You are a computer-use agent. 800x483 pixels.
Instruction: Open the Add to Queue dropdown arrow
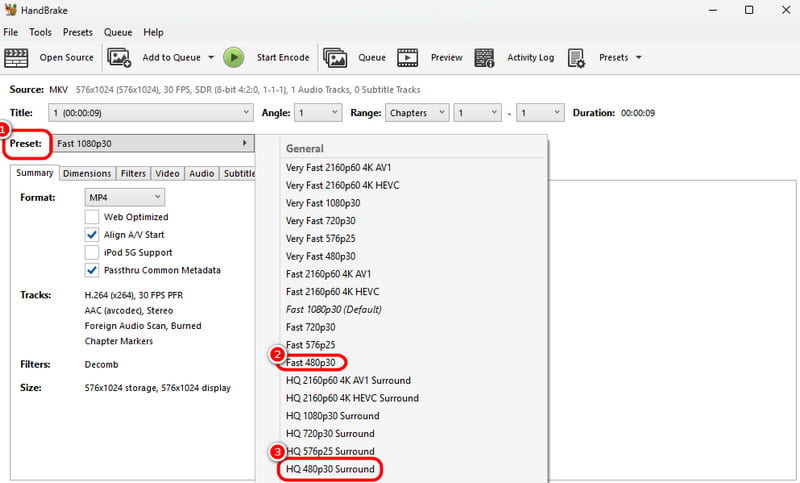coord(211,58)
